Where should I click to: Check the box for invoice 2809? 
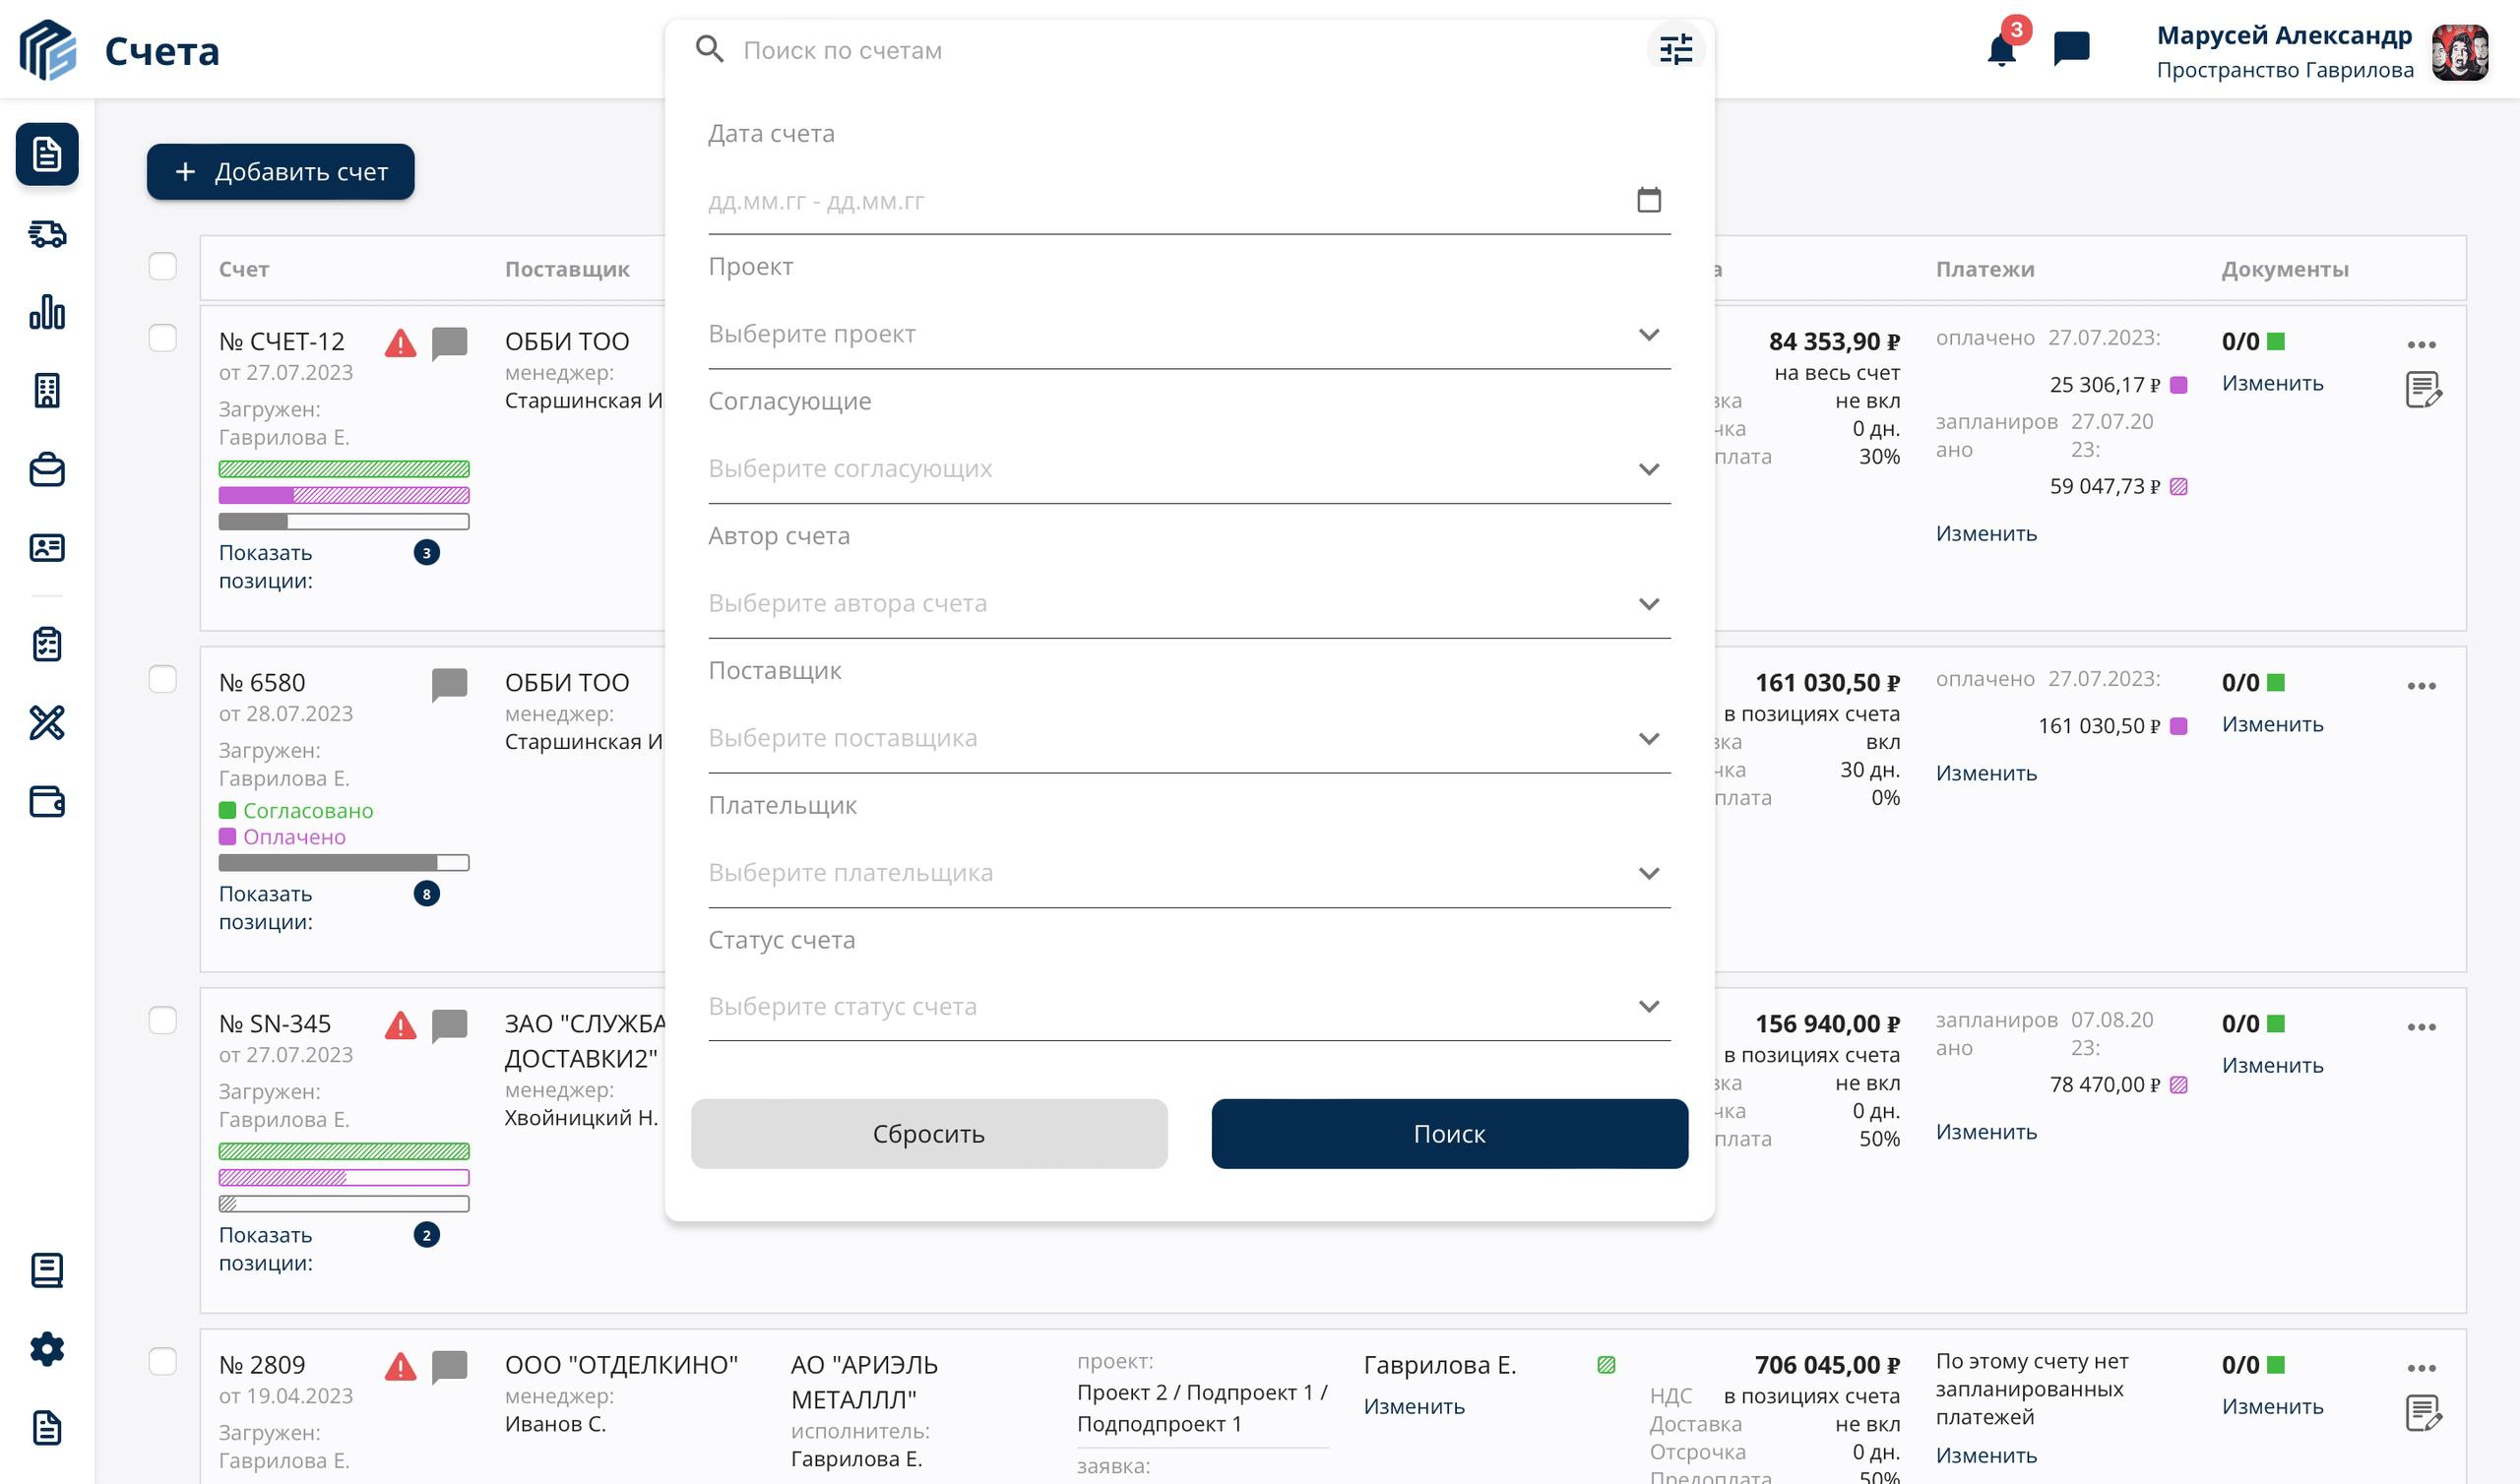click(x=163, y=1361)
